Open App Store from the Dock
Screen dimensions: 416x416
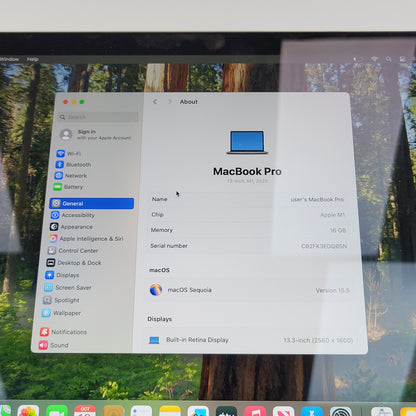pos(312,411)
